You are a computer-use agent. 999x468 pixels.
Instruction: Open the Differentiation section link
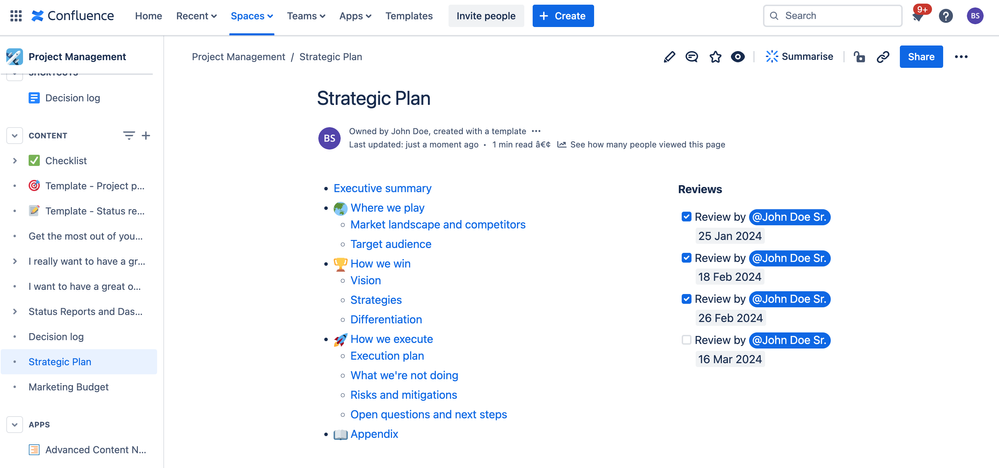386,320
